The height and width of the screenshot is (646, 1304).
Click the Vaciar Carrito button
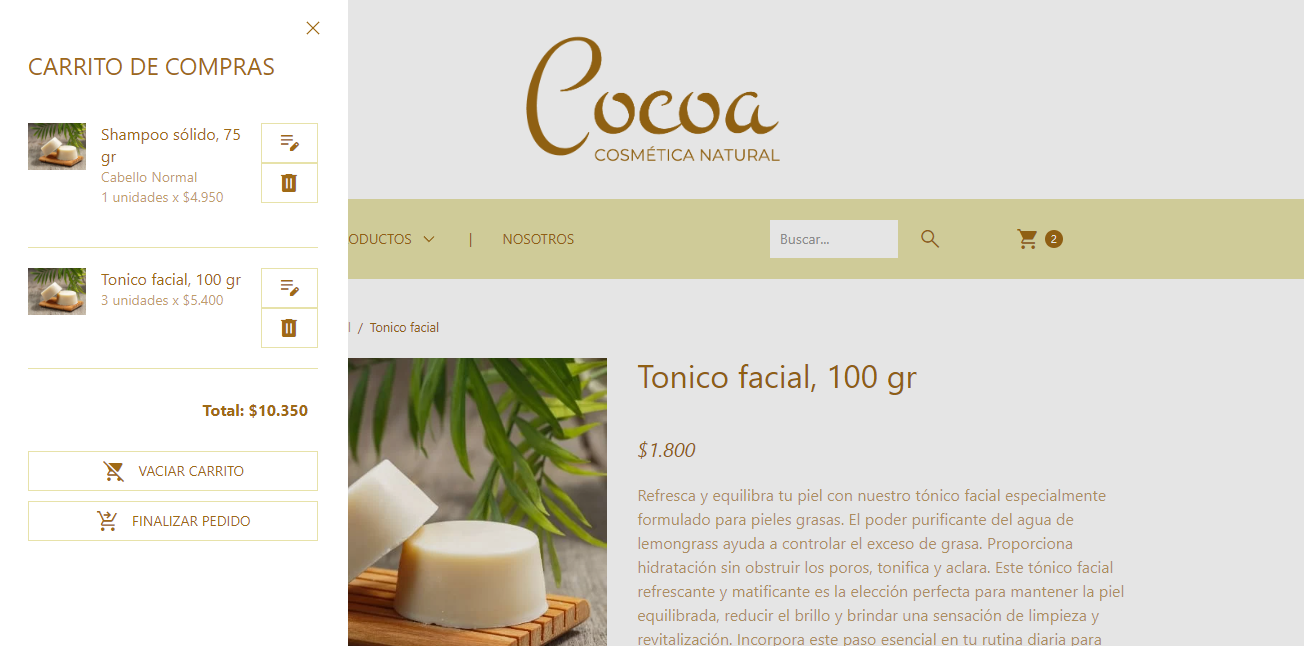(x=173, y=471)
